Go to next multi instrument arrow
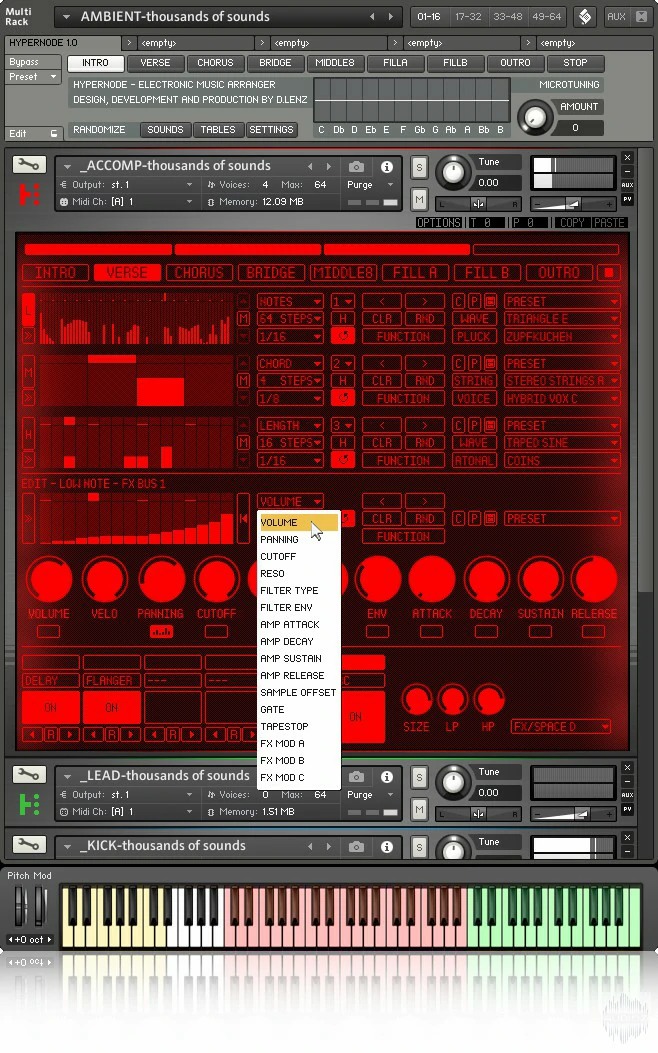 (x=391, y=17)
